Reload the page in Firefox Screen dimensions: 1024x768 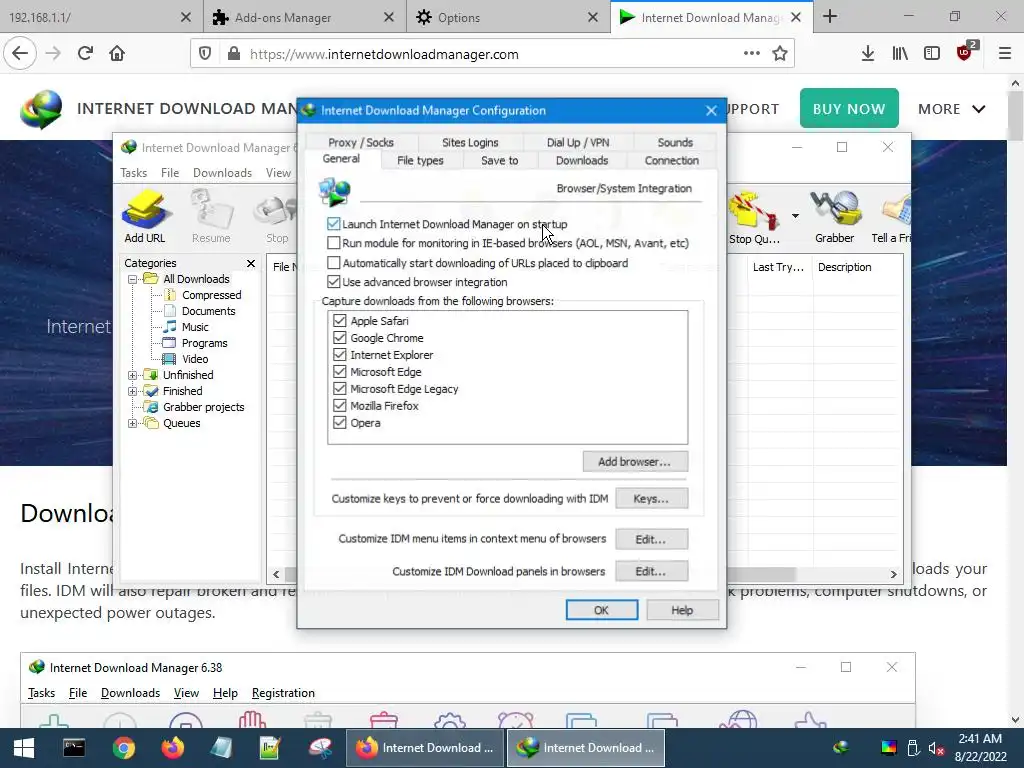click(85, 54)
